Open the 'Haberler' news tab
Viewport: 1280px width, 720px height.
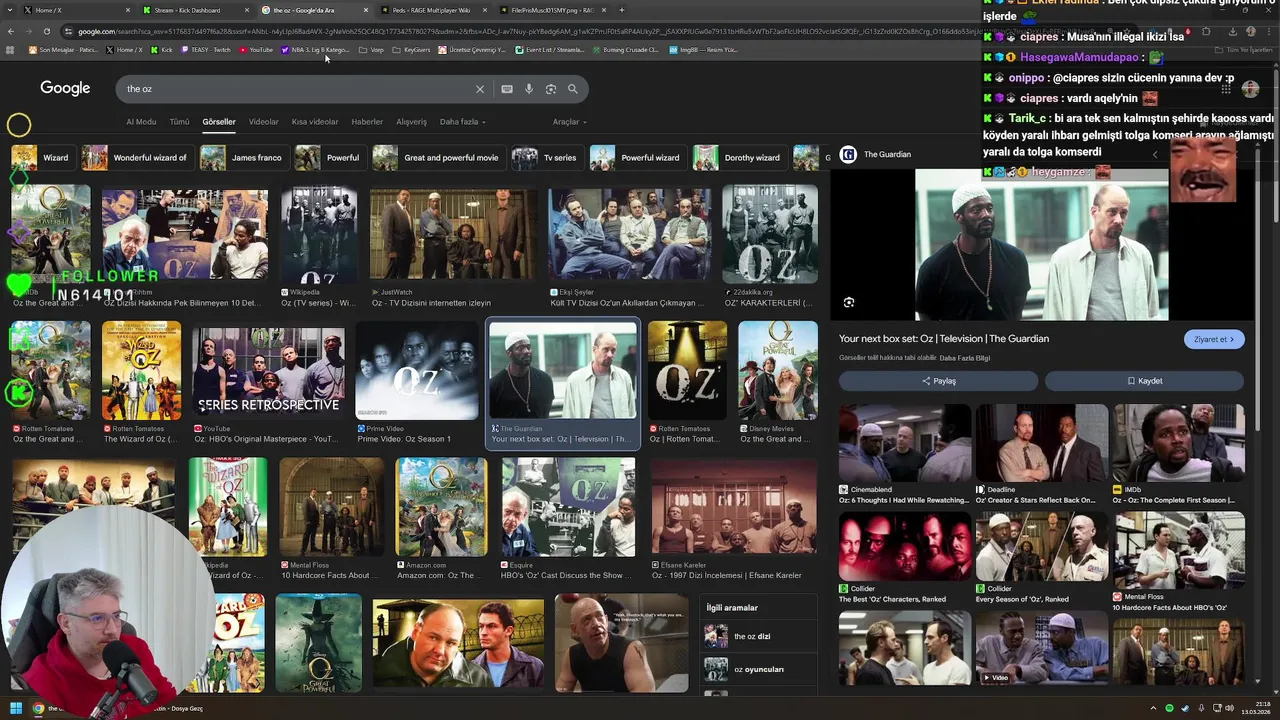(367, 122)
